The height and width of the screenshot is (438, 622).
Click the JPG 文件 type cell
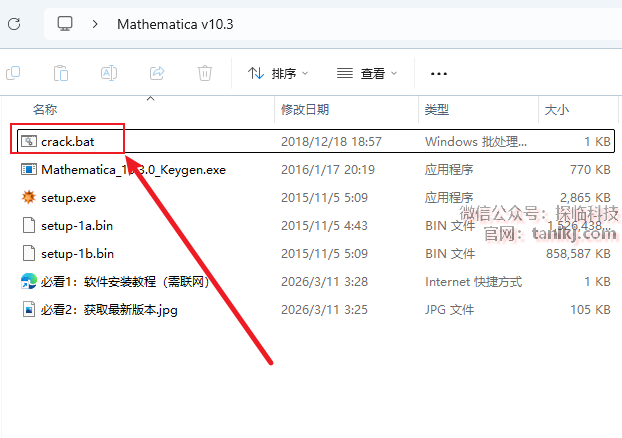pos(449,309)
